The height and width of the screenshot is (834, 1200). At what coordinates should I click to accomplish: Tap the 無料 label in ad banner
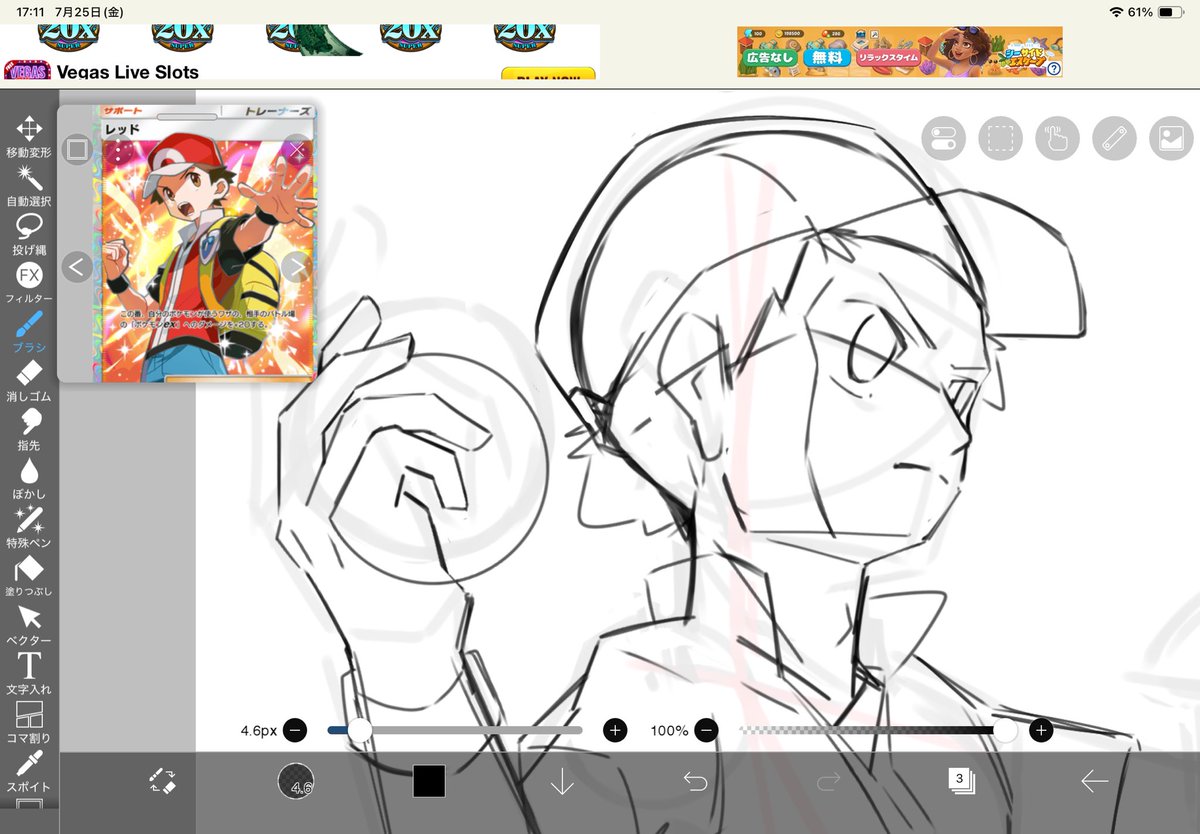pos(827,58)
